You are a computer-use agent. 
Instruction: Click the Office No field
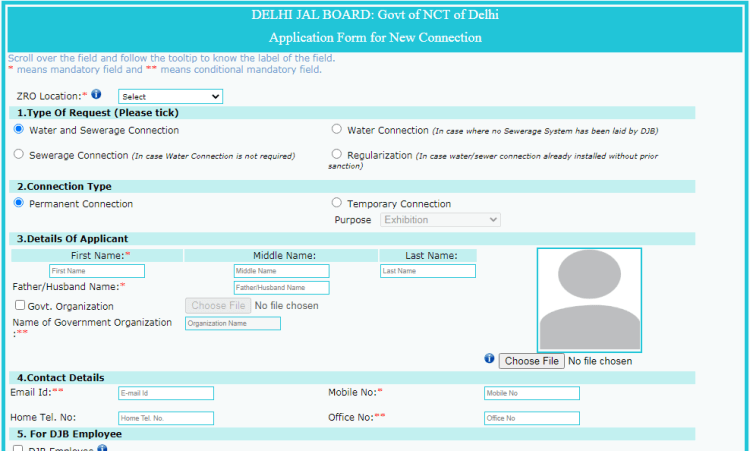tap(532, 418)
